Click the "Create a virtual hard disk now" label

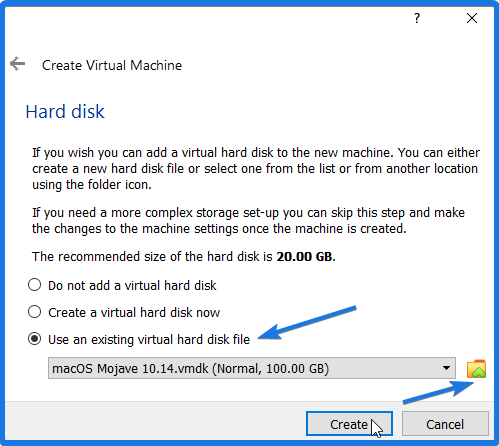pyautogui.click(x=134, y=313)
